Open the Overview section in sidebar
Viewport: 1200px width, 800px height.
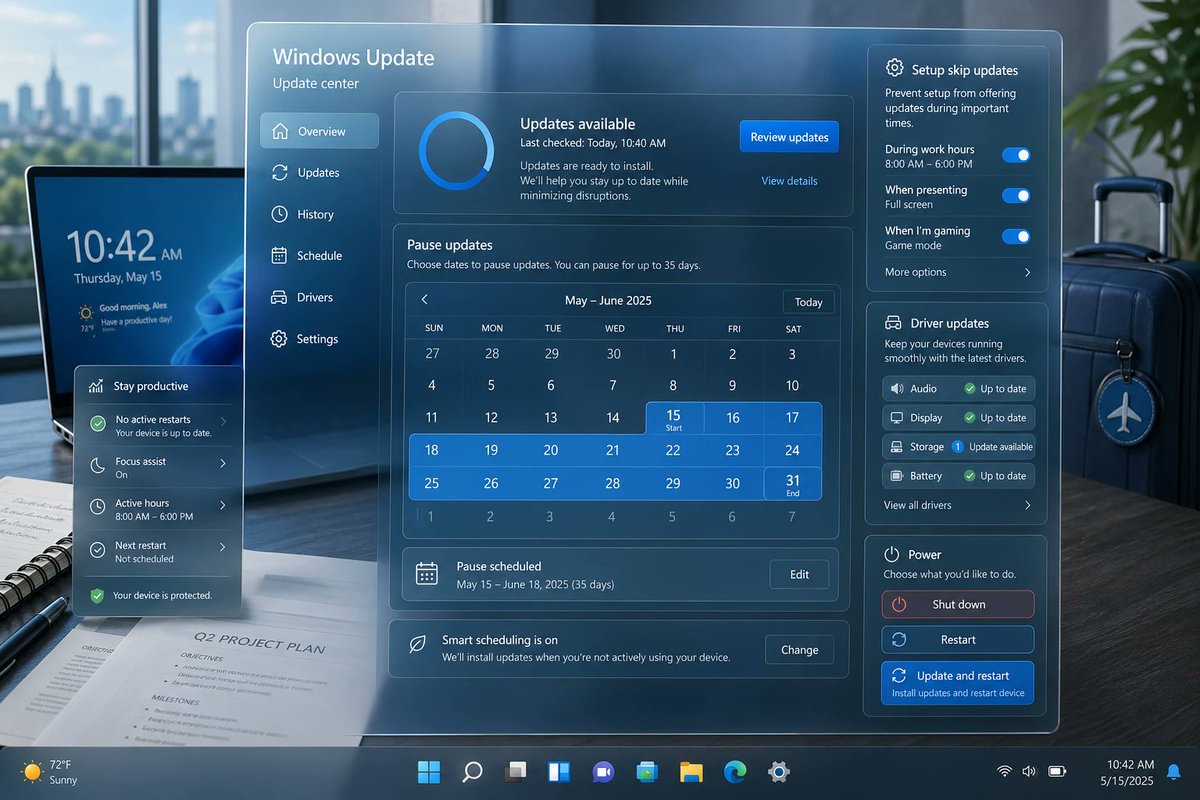click(319, 131)
